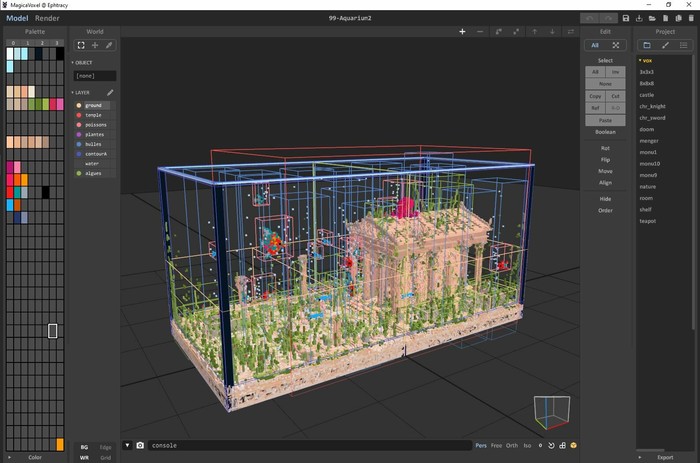The width and height of the screenshot is (700, 463).
Task: Click the camera screenshot icon
Action: click(140, 445)
